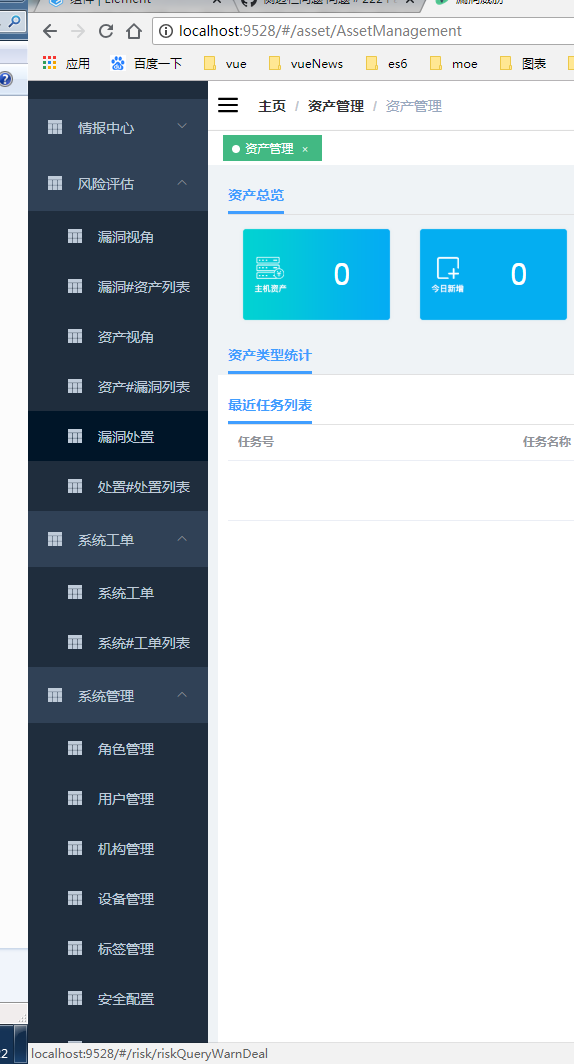The image size is (574, 1064).
Task: Click the browser forward arrow
Action: click(78, 31)
